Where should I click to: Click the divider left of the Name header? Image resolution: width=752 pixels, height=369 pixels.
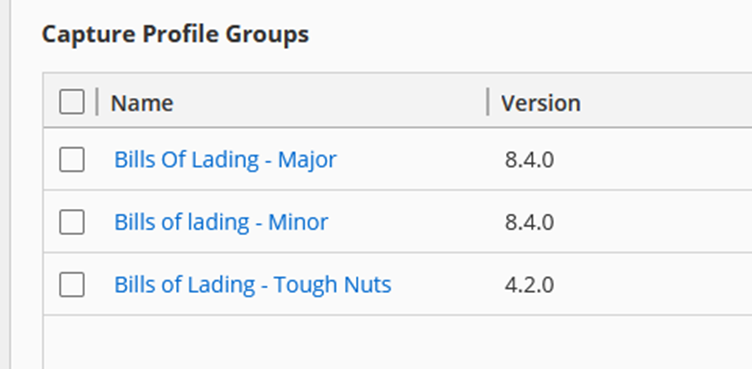coord(97,102)
